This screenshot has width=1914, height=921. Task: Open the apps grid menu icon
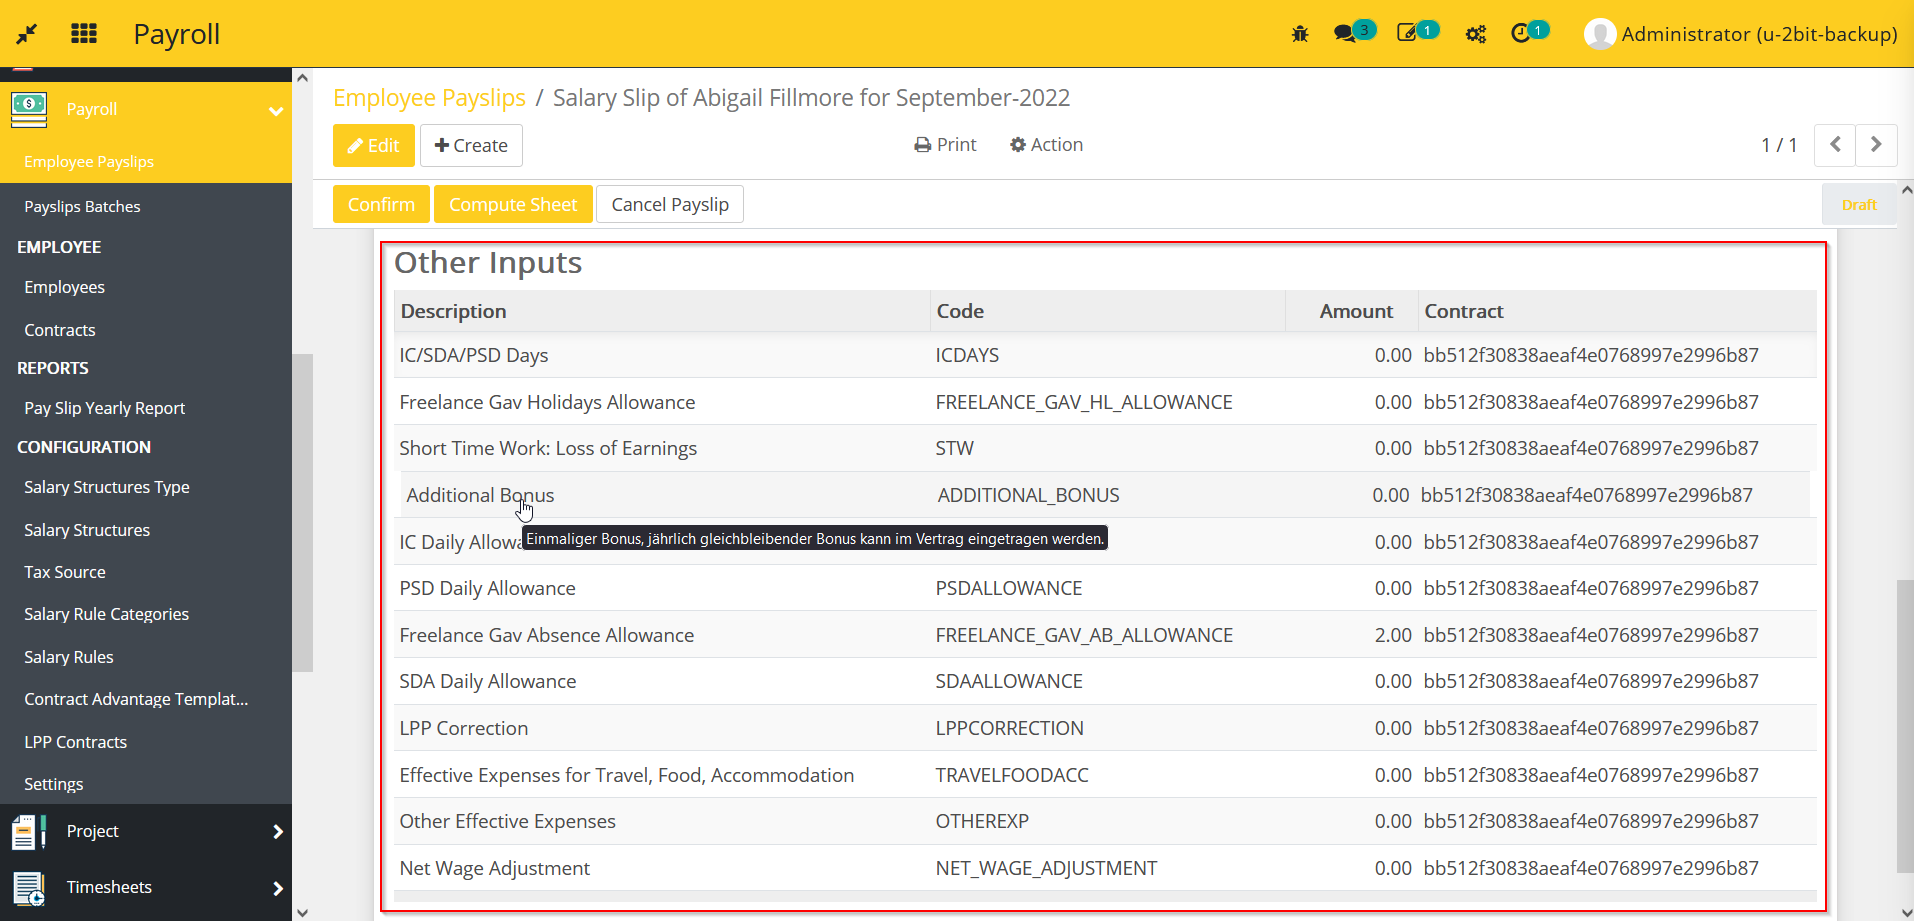click(84, 34)
